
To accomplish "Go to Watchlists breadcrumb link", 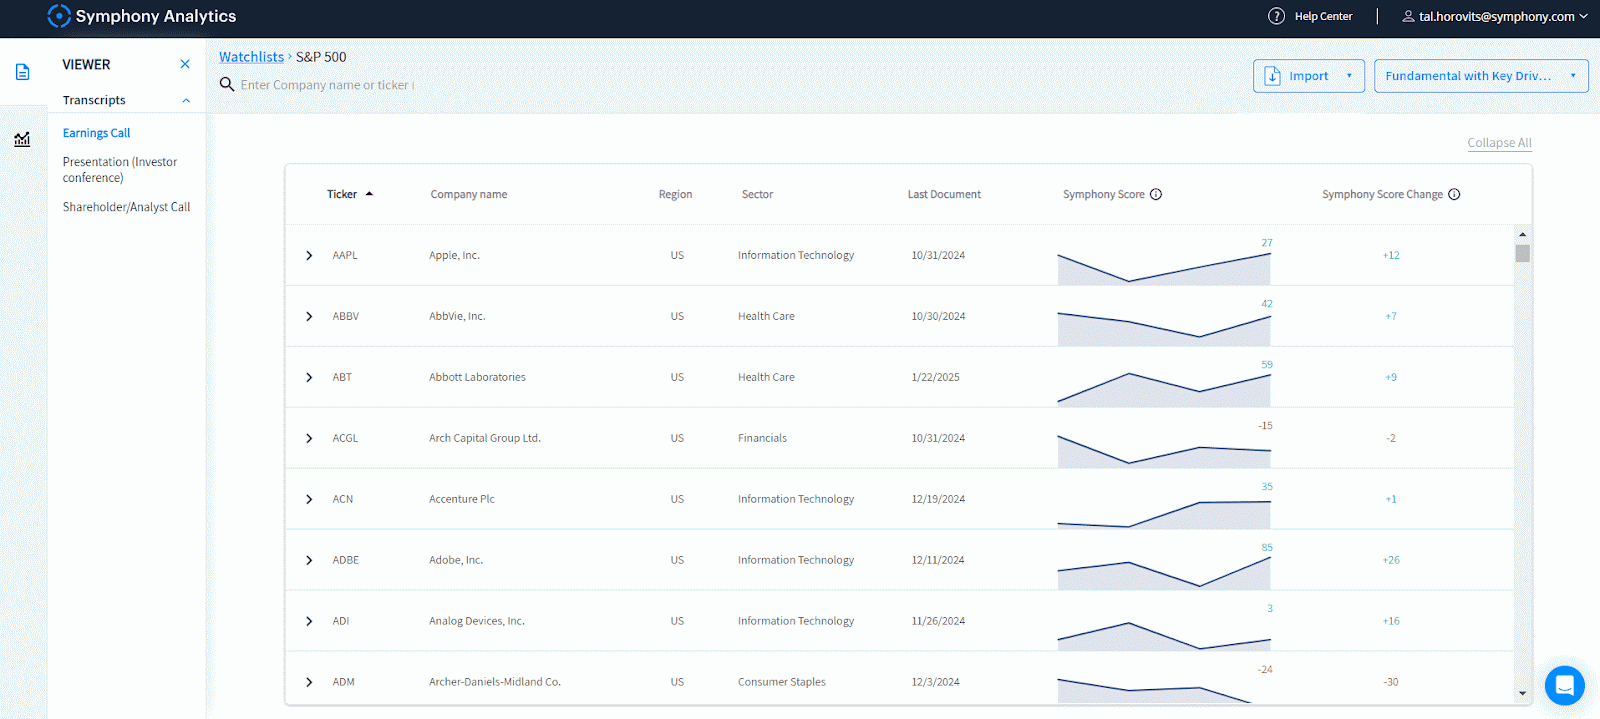I will (251, 57).
